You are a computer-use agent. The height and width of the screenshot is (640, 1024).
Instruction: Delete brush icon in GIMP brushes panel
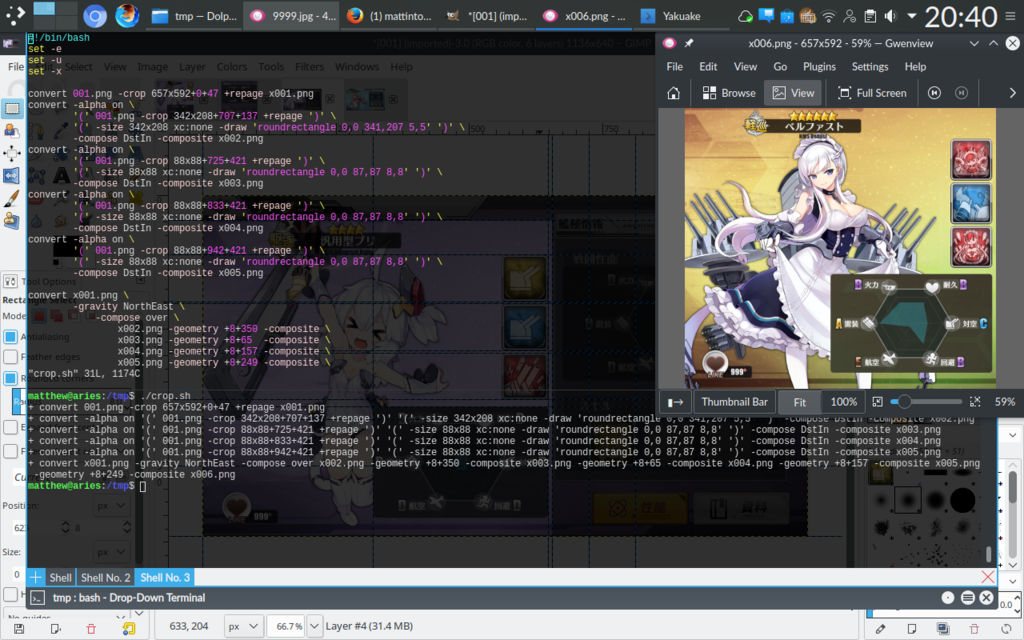click(974, 629)
